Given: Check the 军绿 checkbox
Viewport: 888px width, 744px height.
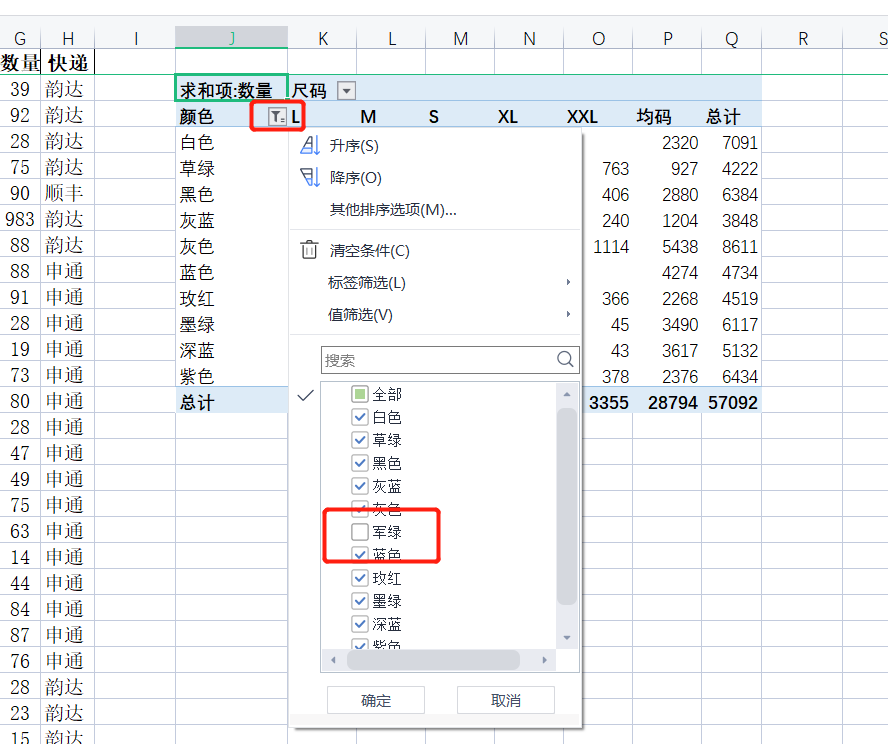Looking at the screenshot, I should pos(360,532).
